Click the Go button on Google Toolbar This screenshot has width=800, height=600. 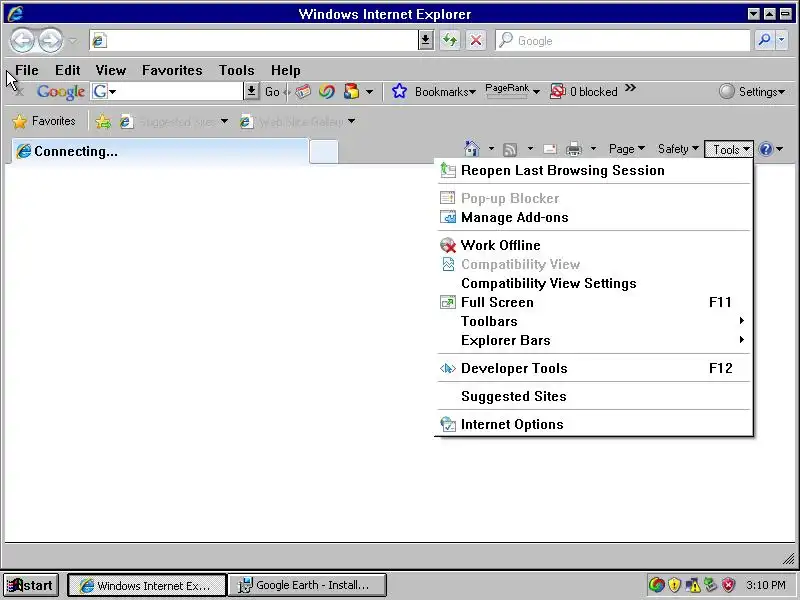[x=272, y=92]
